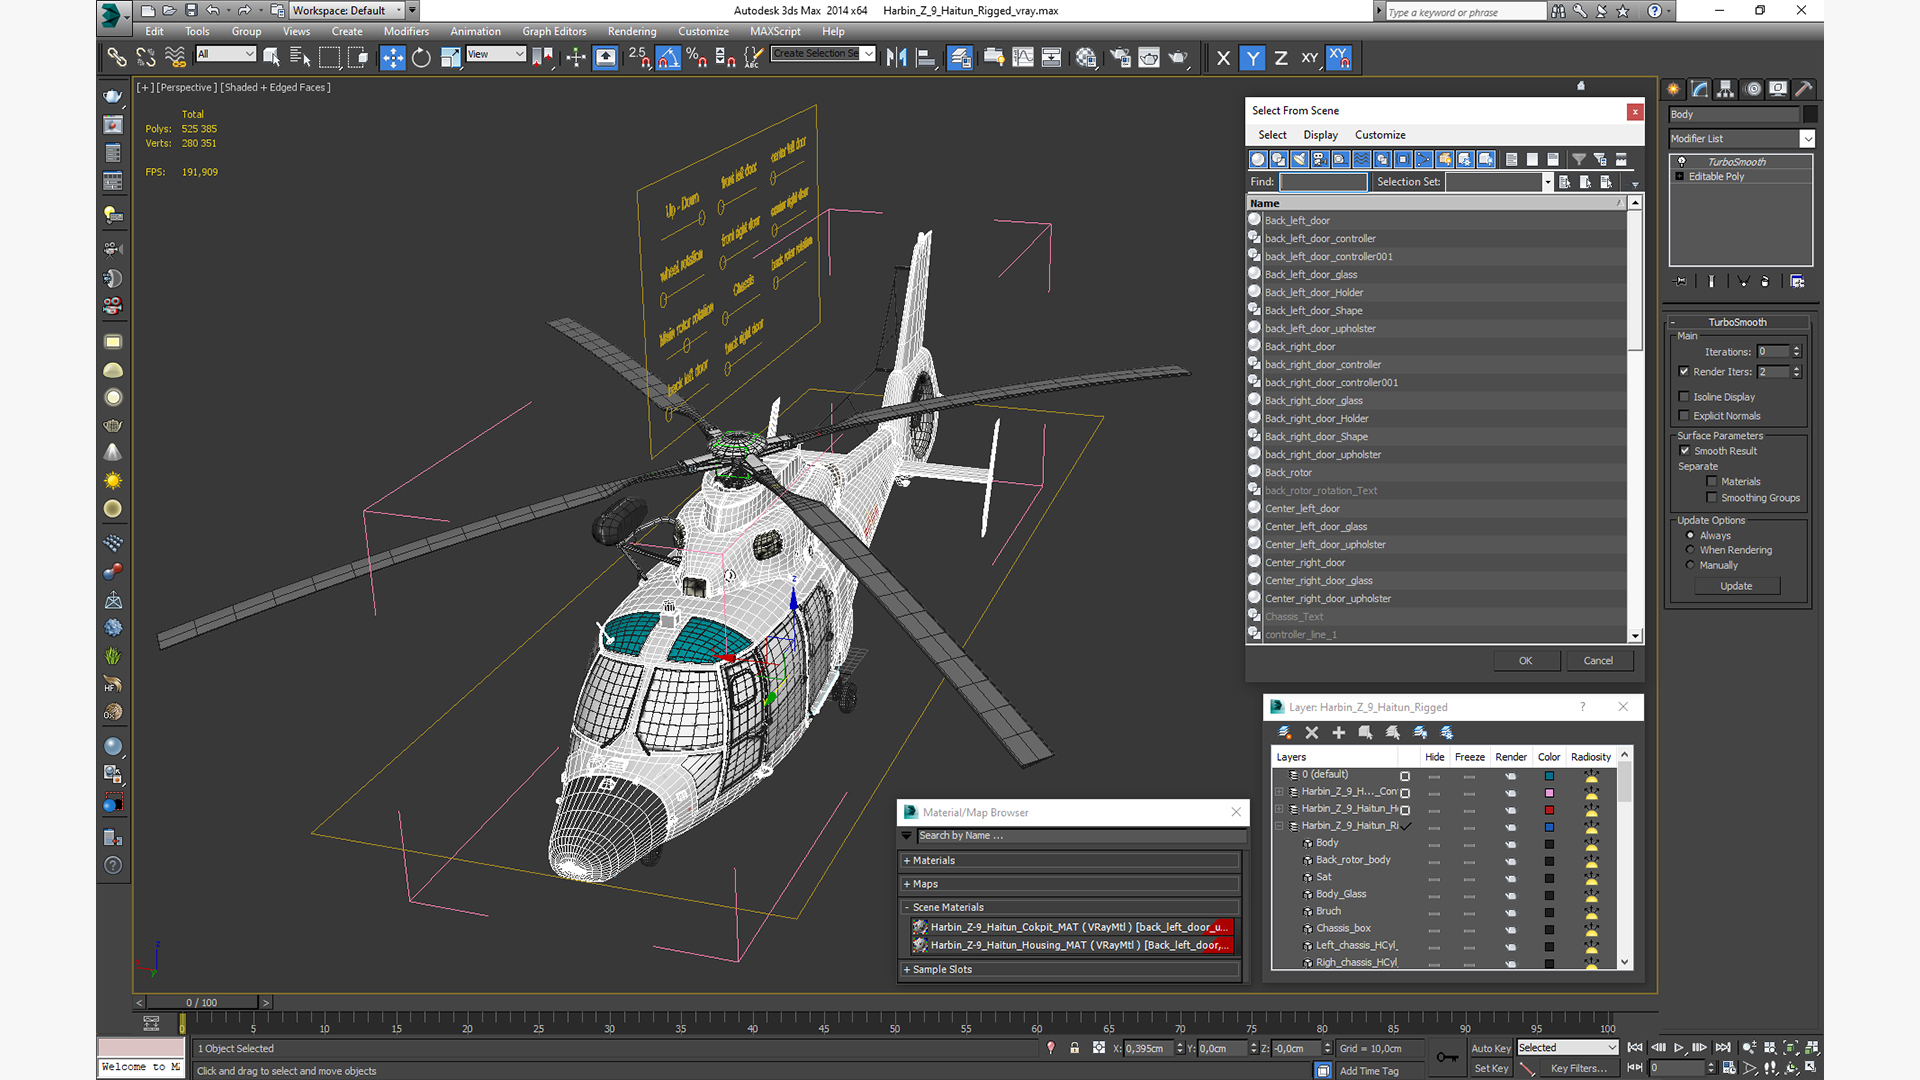Enable the Isoline Display checkbox
The image size is (1920, 1080).
point(1684,397)
